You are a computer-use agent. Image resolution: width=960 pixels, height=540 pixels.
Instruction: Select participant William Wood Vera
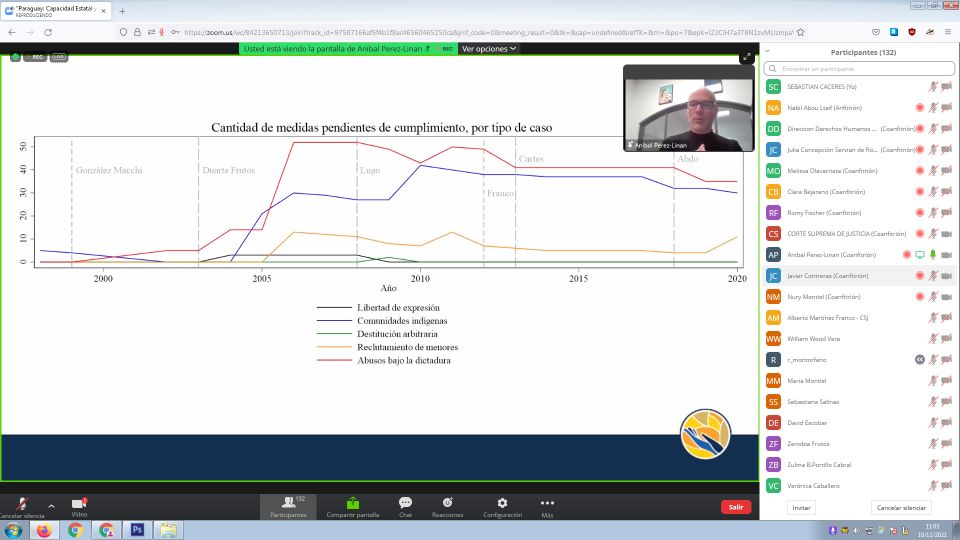(860, 339)
